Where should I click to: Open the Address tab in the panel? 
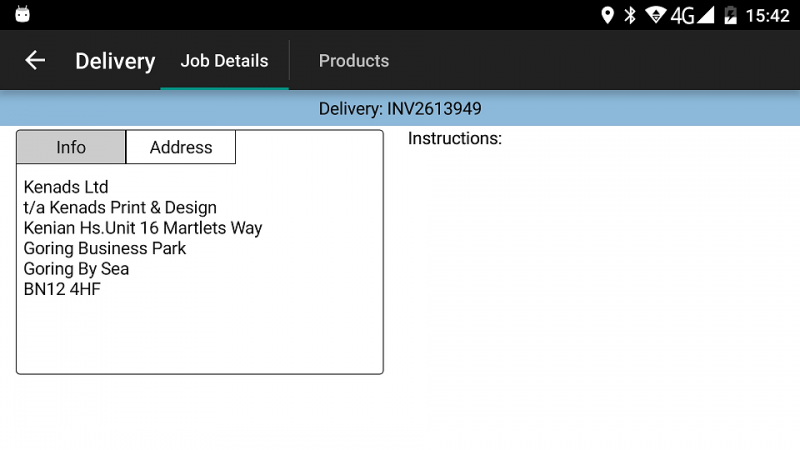click(x=181, y=147)
